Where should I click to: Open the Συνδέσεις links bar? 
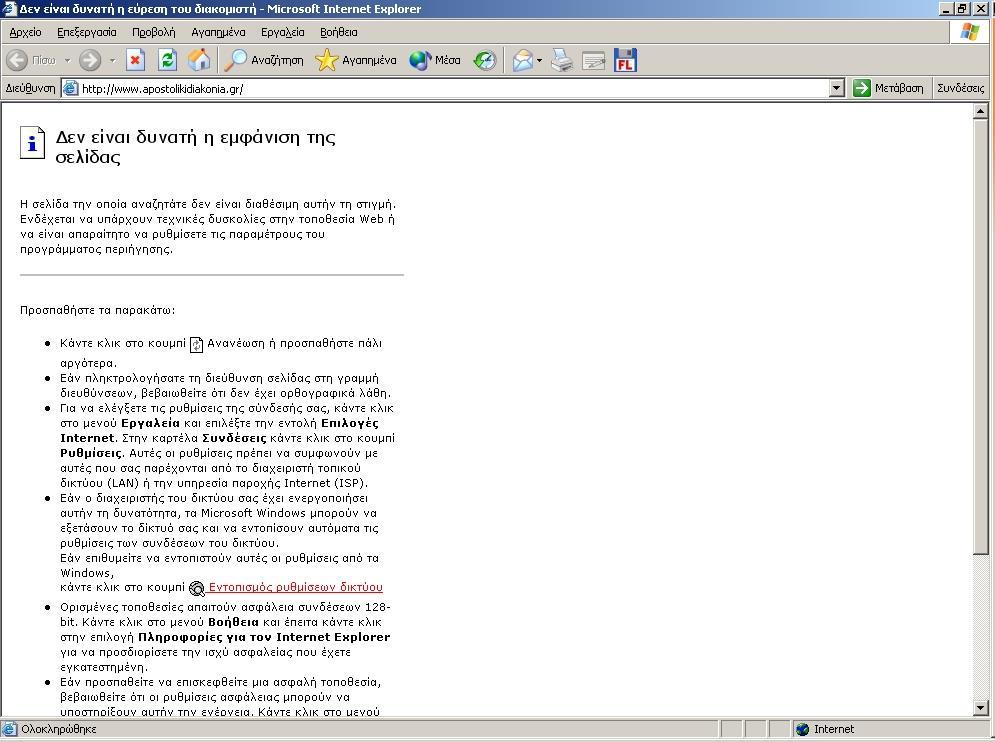(x=961, y=88)
